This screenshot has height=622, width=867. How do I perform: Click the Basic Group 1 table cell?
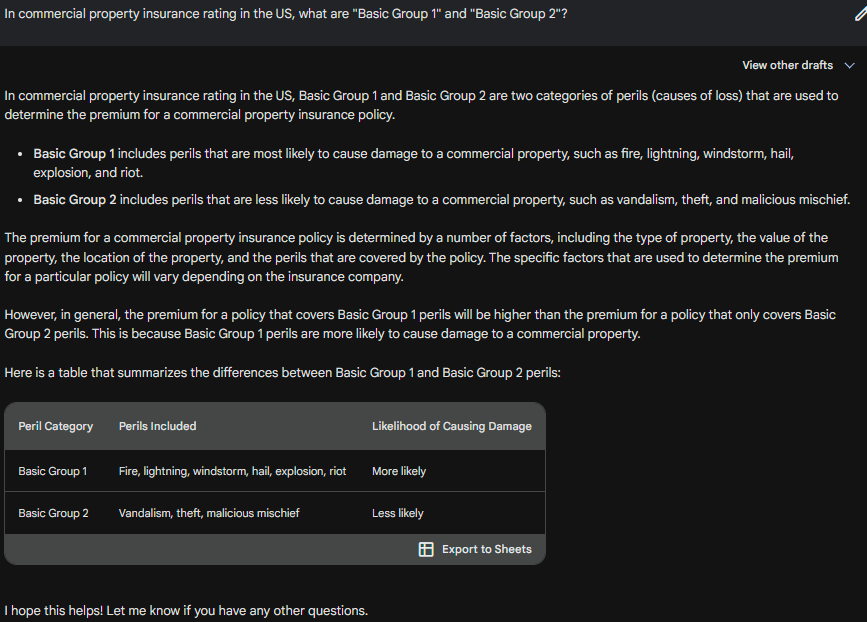53,471
